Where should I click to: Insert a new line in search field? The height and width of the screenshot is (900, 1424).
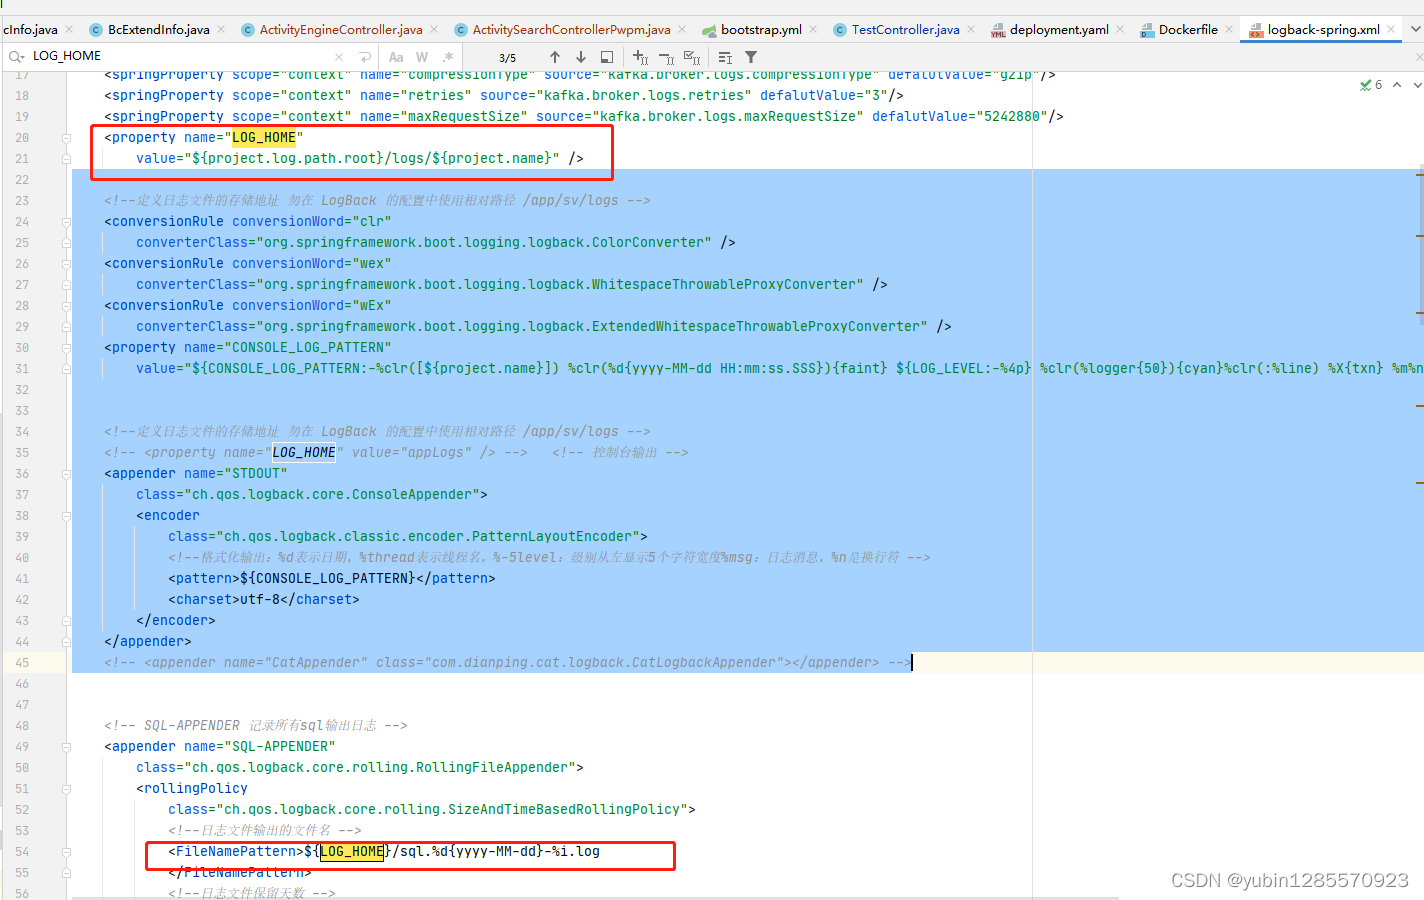coord(365,57)
